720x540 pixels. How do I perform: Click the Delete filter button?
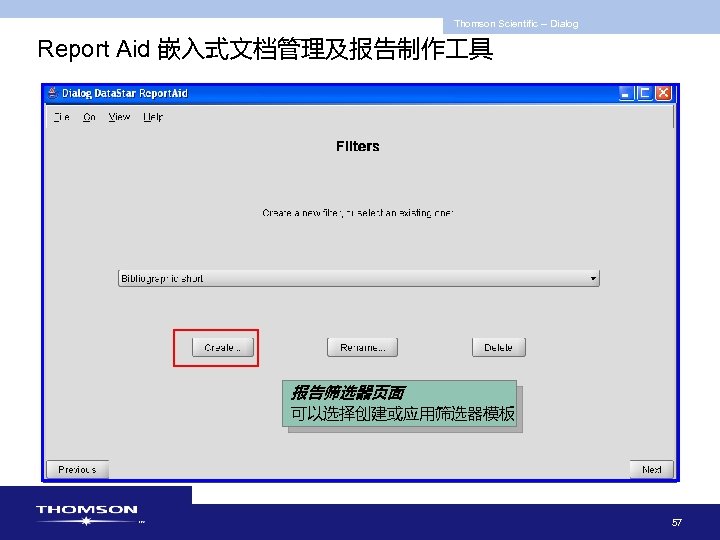pyautogui.click(x=499, y=348)
